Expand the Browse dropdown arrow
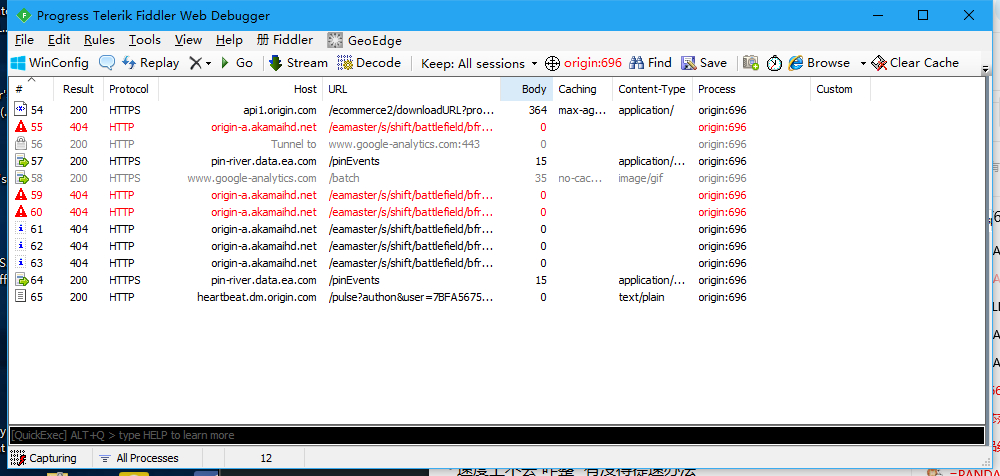Image resolution: width=1000 pixels, height=476 pixels. 863,63
